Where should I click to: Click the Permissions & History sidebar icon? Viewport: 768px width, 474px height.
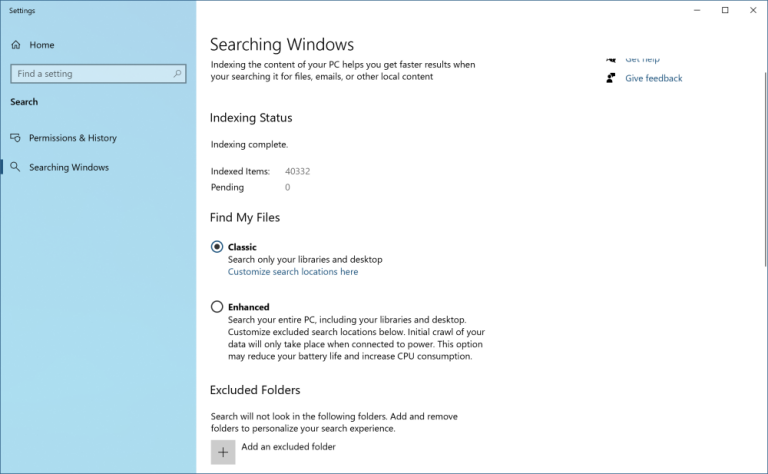[x=16, y=138]
